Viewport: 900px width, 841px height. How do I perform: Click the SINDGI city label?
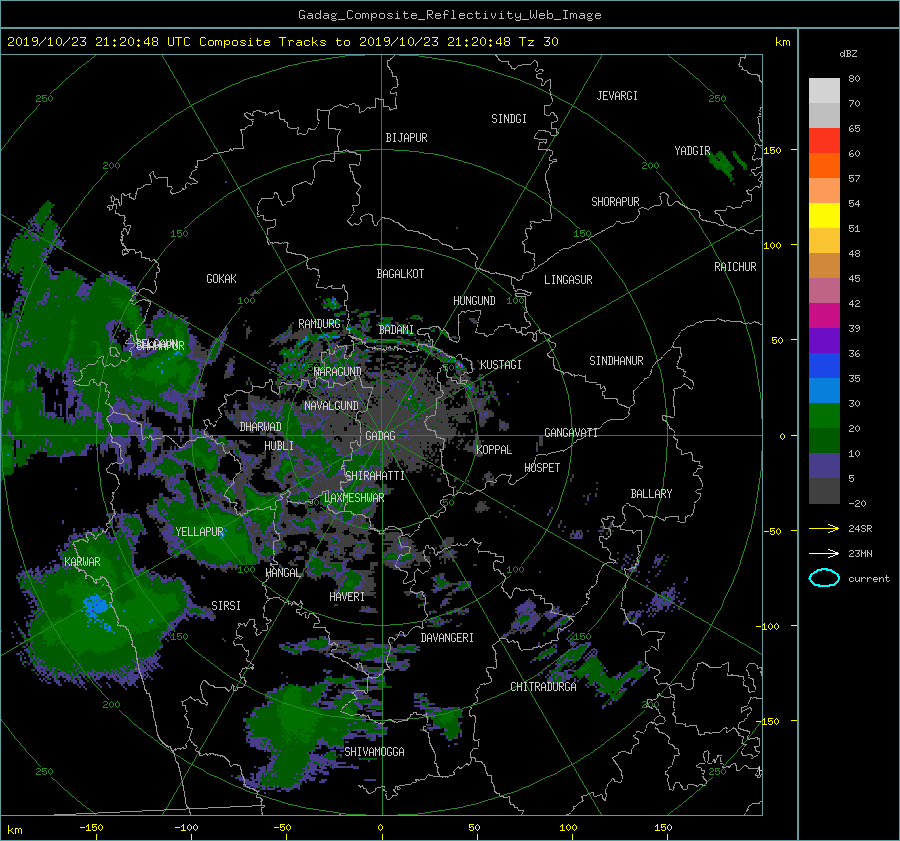(x=509, y=119)
